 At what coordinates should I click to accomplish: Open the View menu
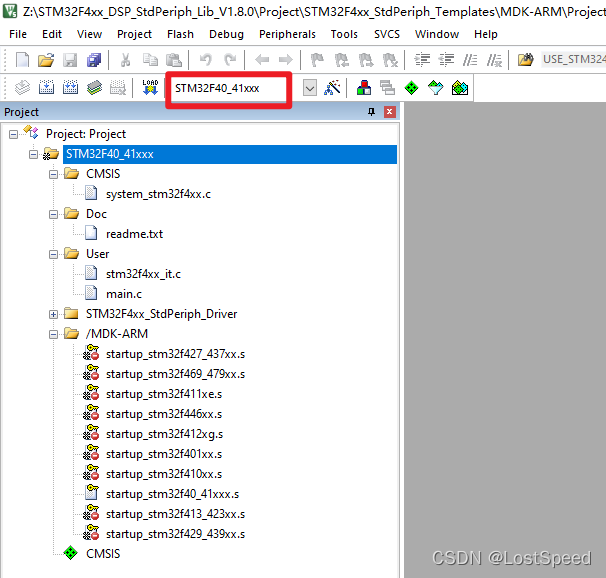(89, 34)
